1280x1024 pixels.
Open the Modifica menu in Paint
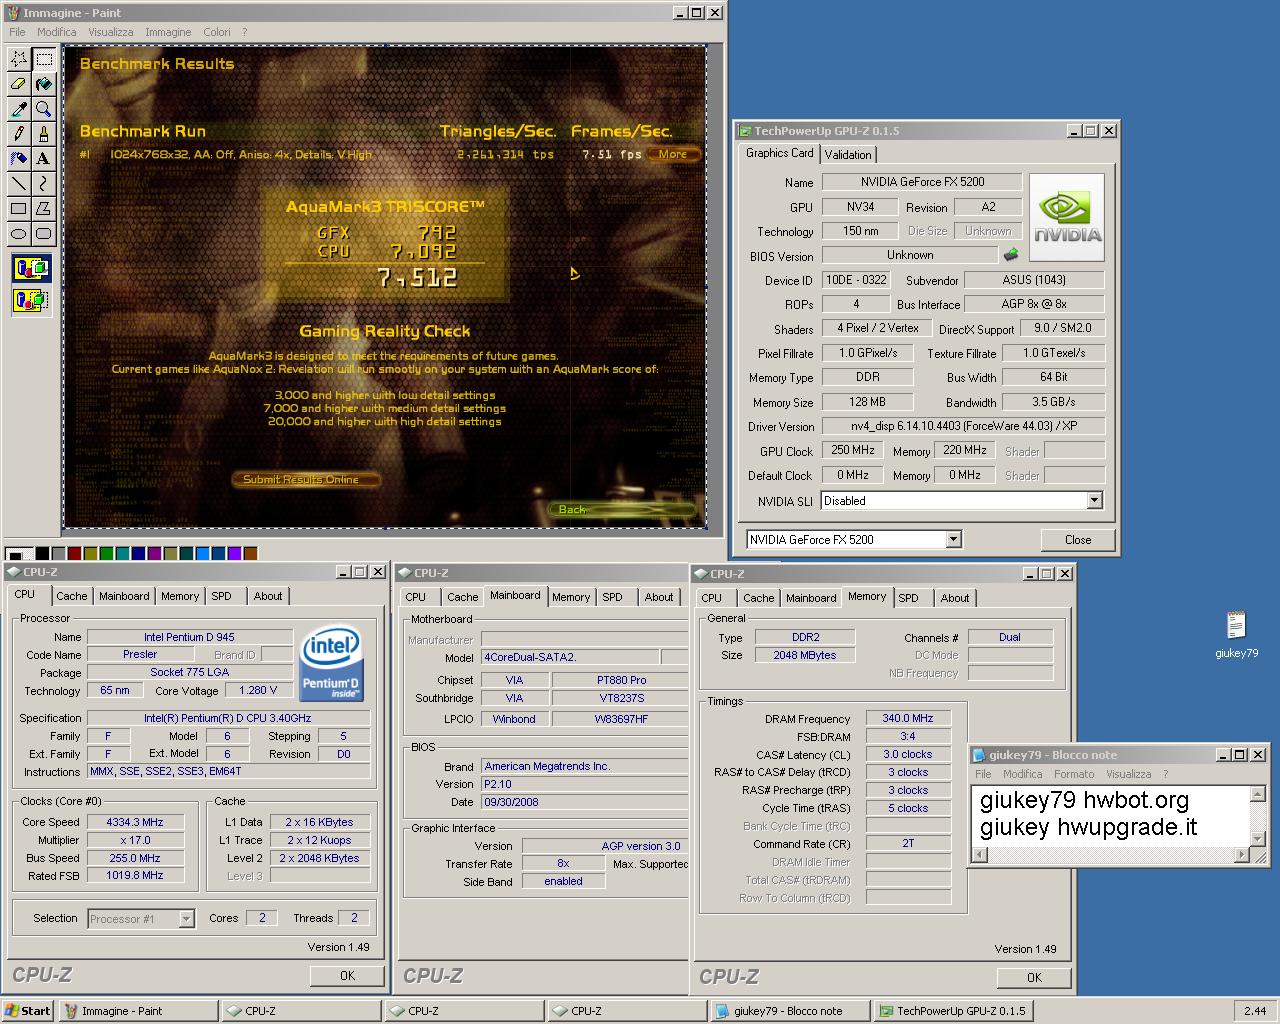click(57, 32)
